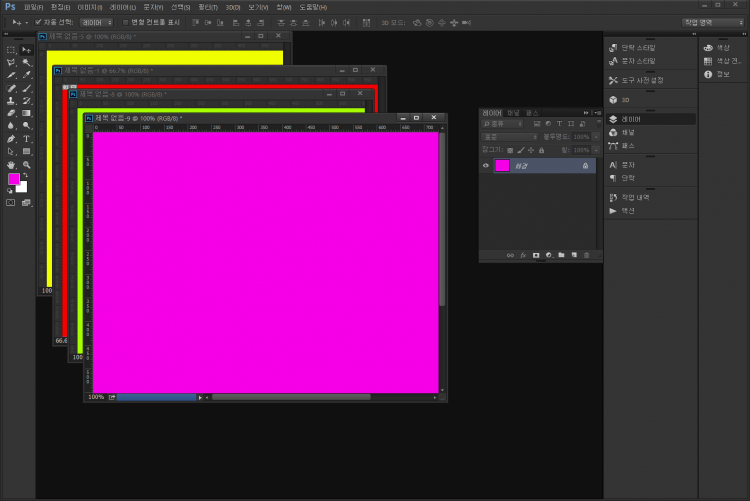Screen dimensions: 750x501
Task: Hide the 배경 layer with eye icon
Action: (486, 166)
